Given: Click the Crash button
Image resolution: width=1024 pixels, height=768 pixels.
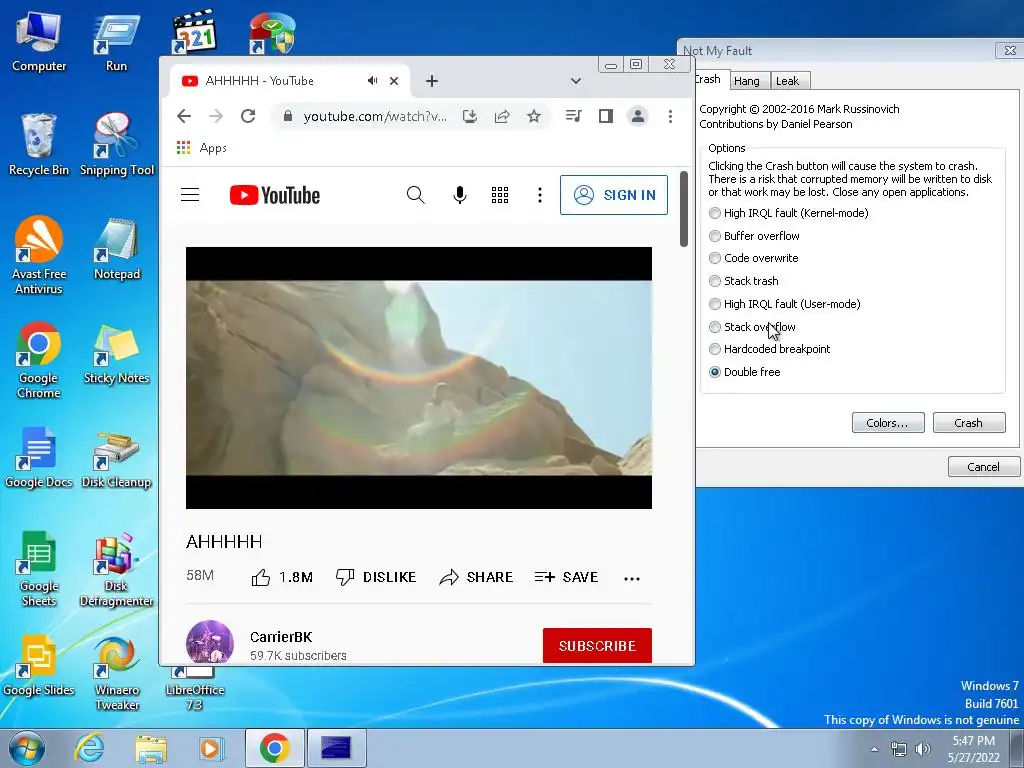Looking at the screenshot, I should tap(968, 423).
